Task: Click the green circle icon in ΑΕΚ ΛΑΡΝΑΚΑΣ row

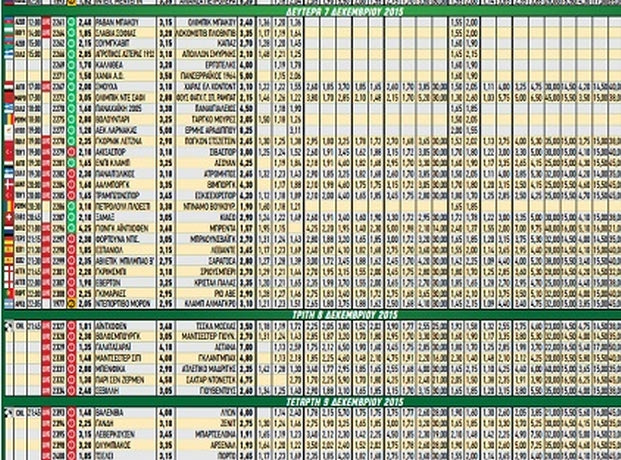Action: pos(71,130)
